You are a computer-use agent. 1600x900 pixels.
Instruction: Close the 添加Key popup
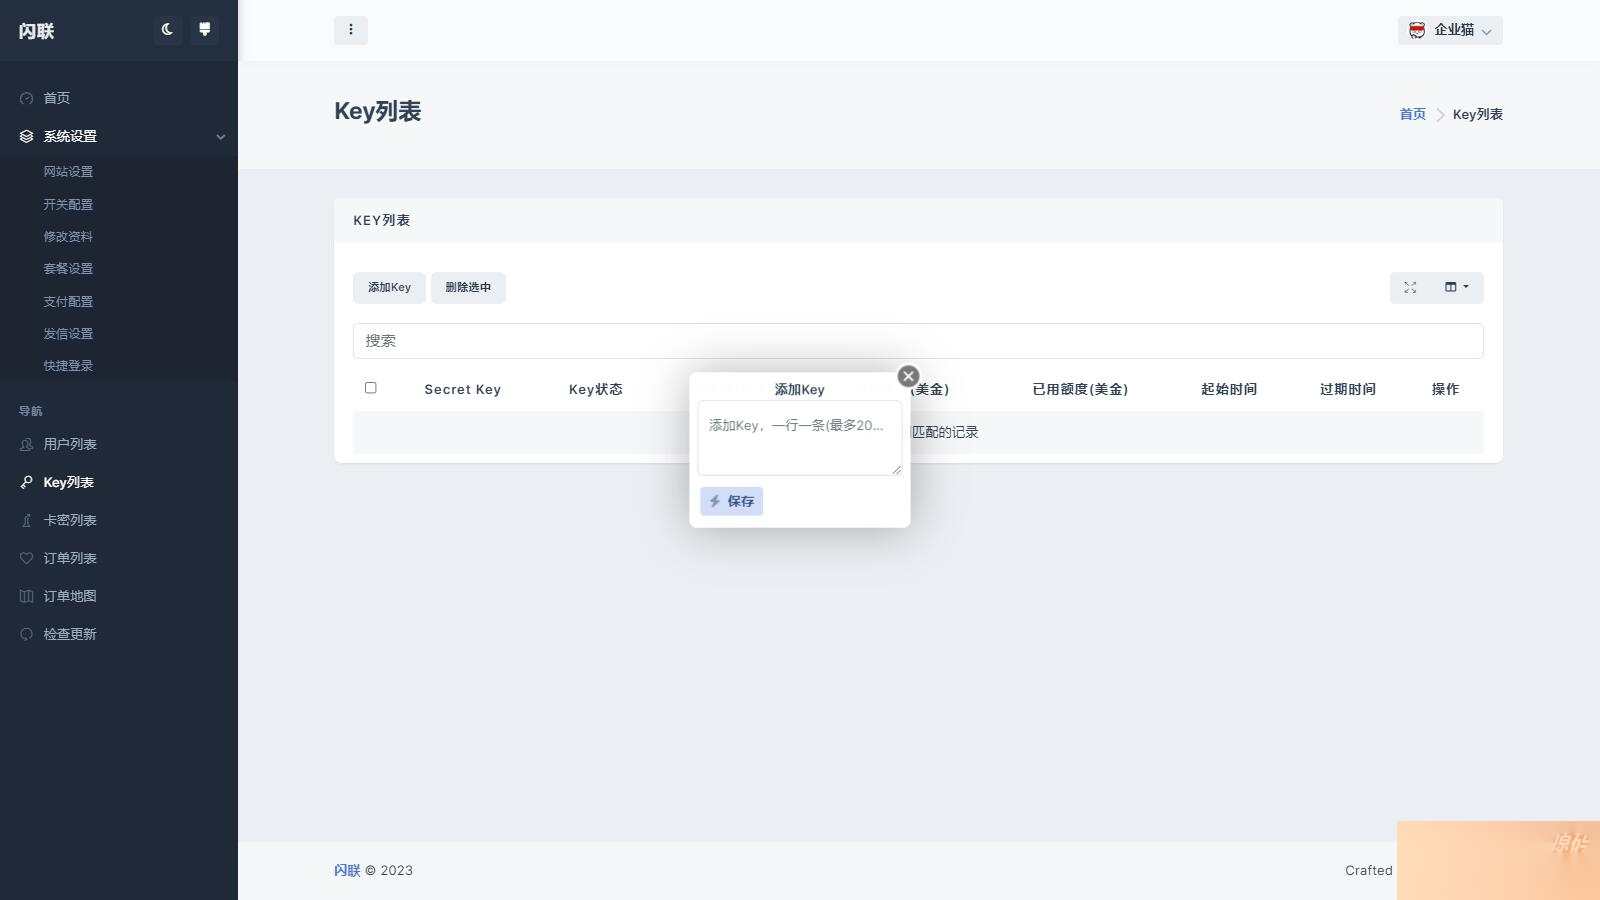[x=908, y=376]
